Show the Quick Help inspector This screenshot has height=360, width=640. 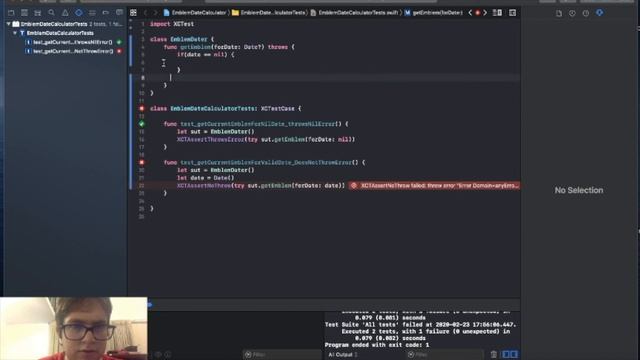pyautogui.click(x=586, y=13)
